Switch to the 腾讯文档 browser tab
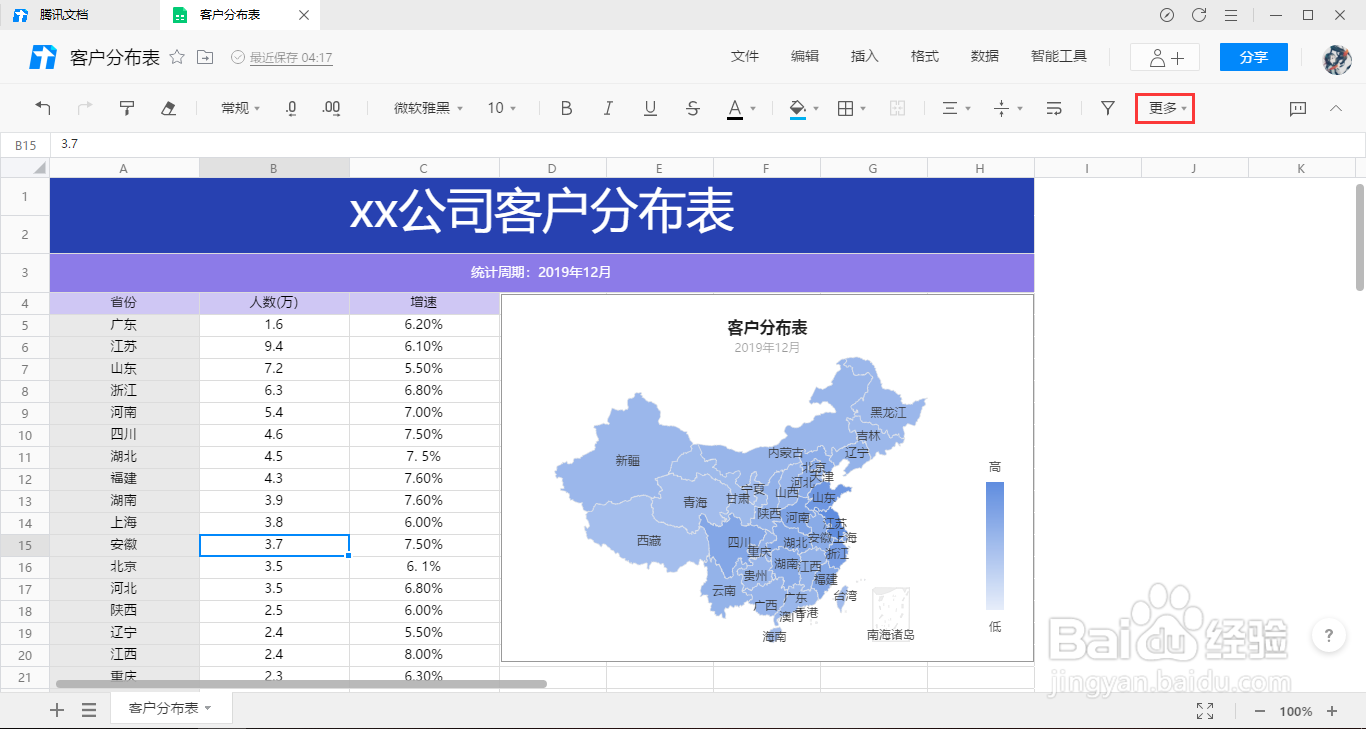The image size is (1366, 729). click(x=65, y=15)
